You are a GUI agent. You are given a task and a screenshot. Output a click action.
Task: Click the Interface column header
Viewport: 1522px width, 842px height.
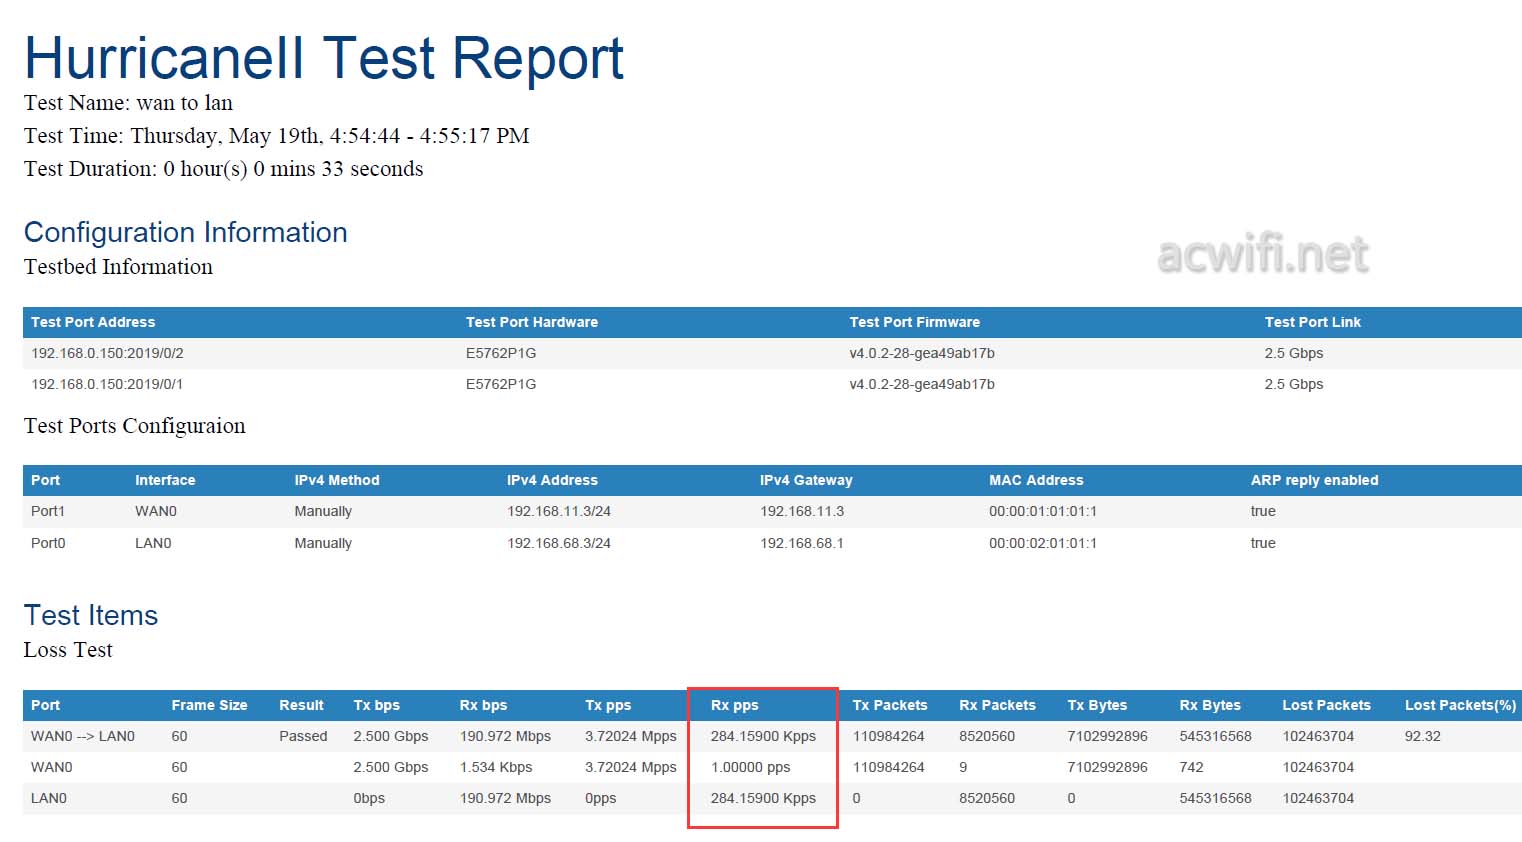coord(165,480)
